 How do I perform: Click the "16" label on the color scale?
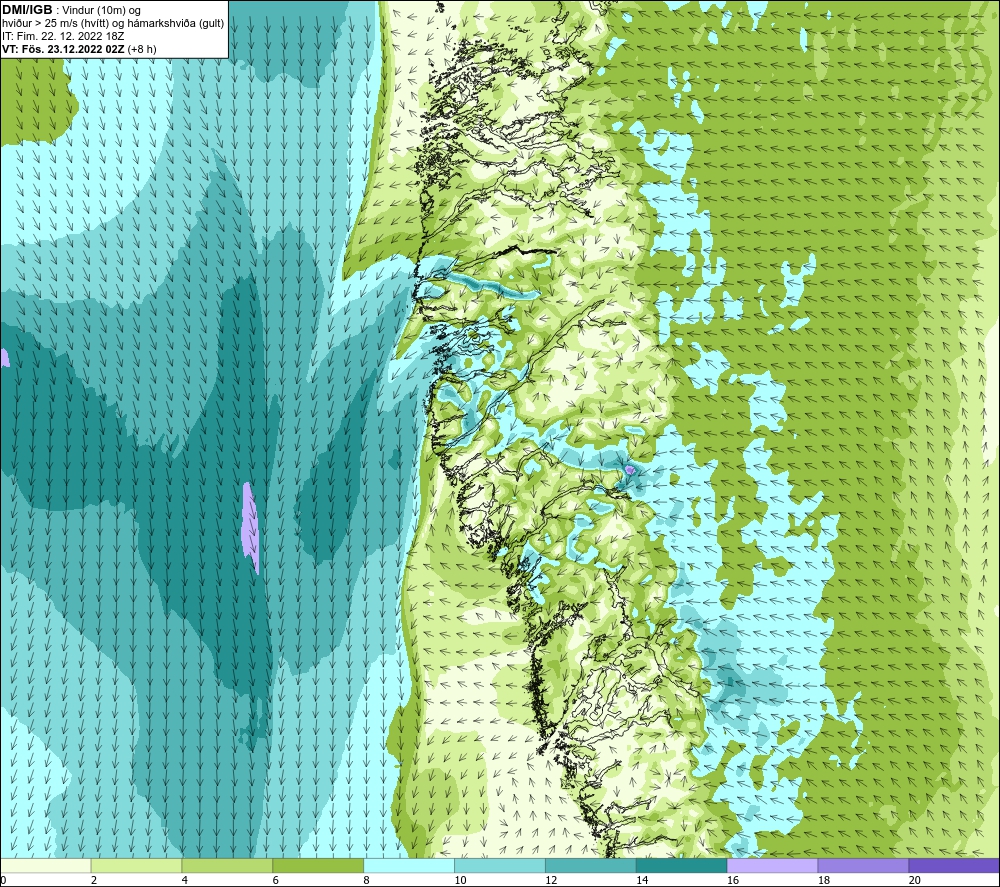(733, 880)
